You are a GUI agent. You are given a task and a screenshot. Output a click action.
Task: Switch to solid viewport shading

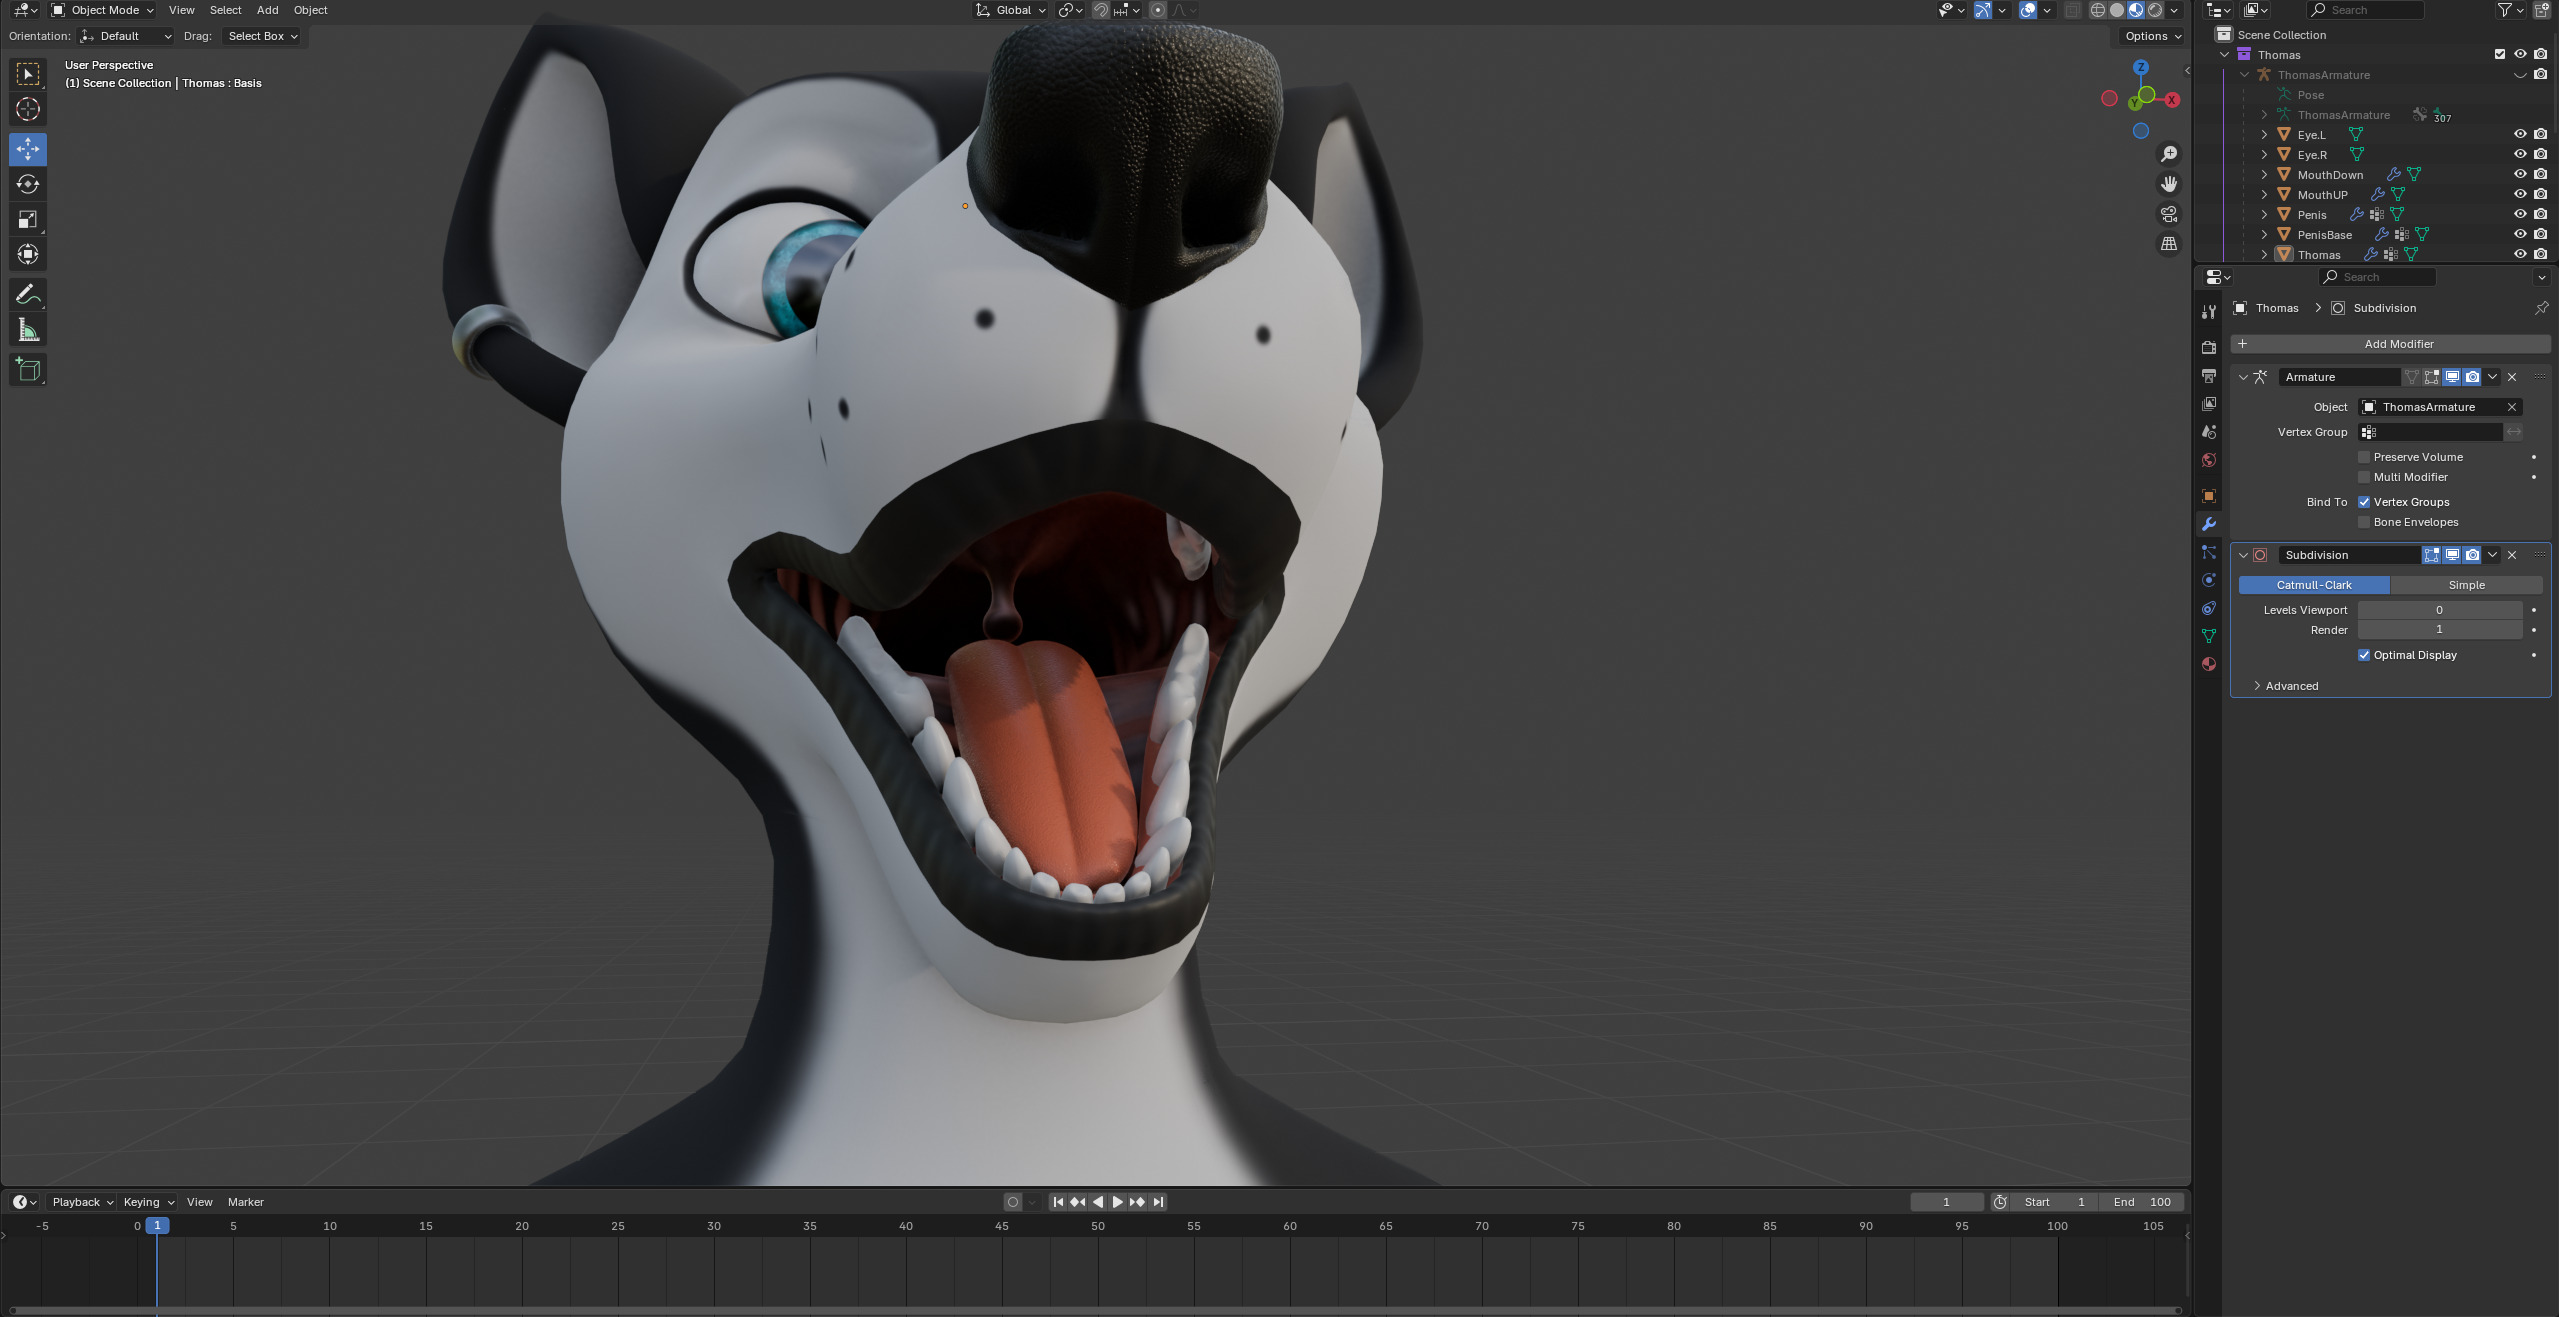(x=2117, y=10)
